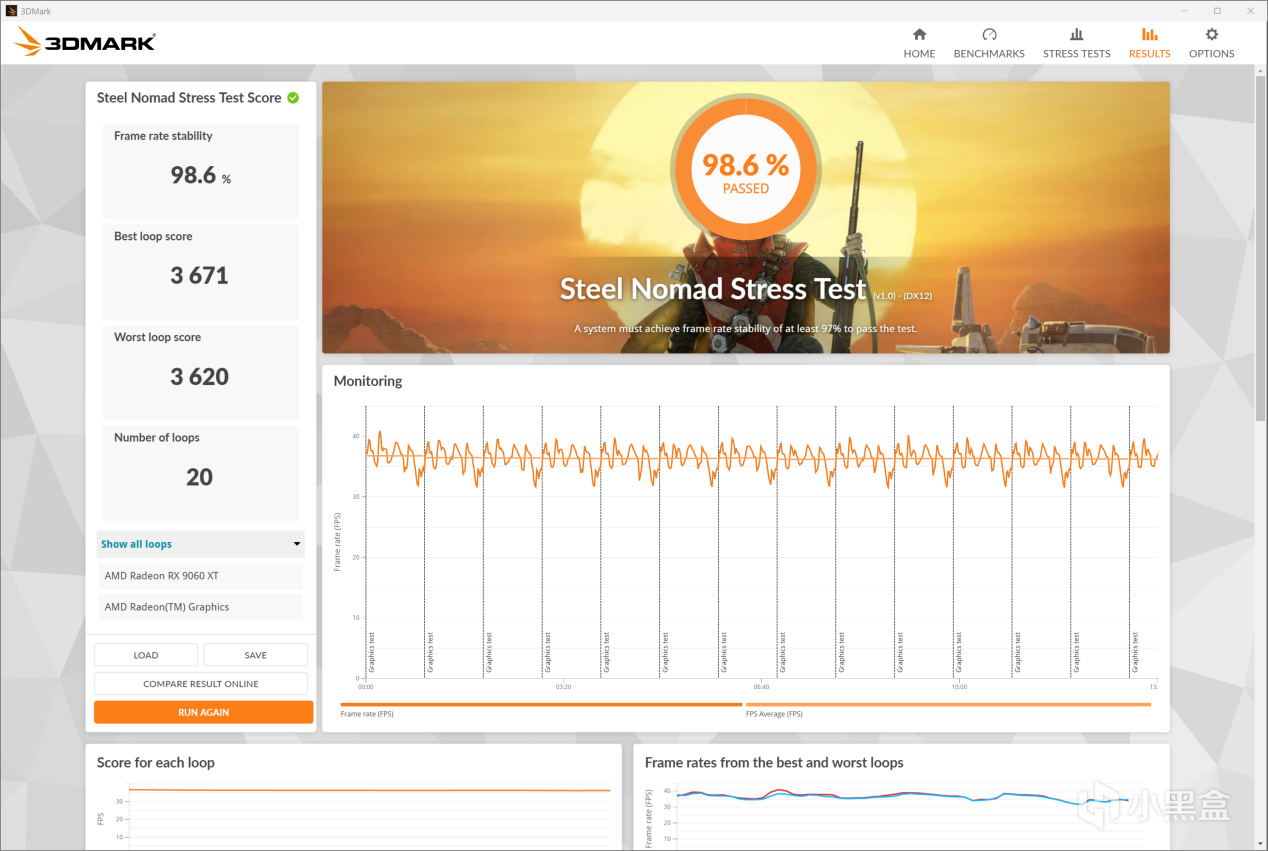
Task: Maximize the 3DMark window
Action: pyautogui.click(x=1217, y=10)
